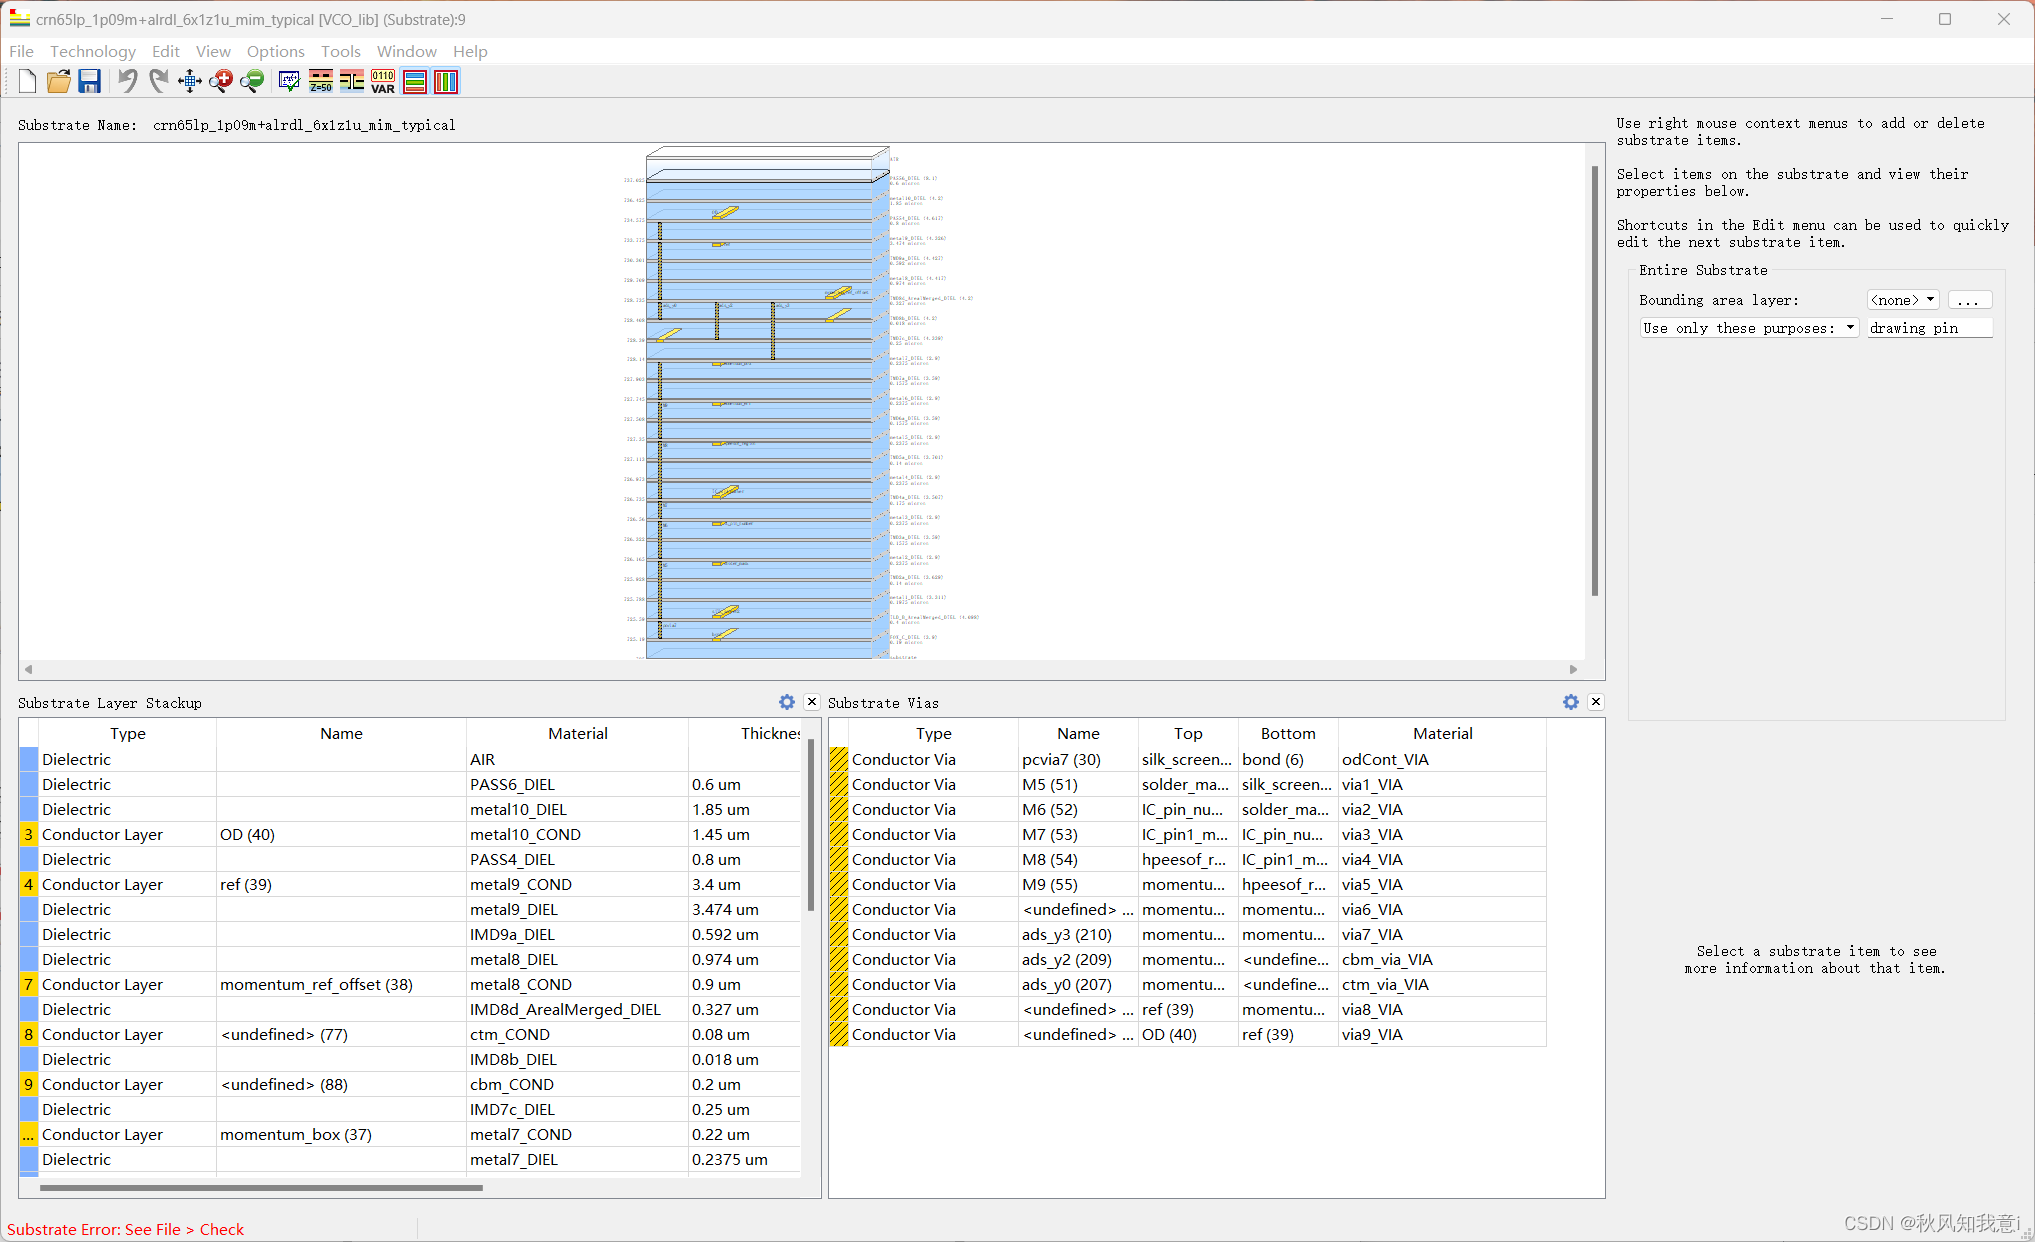Run the substrate check icon
The width and height of the screenshot is (2035, 1242).
point(289,82)
